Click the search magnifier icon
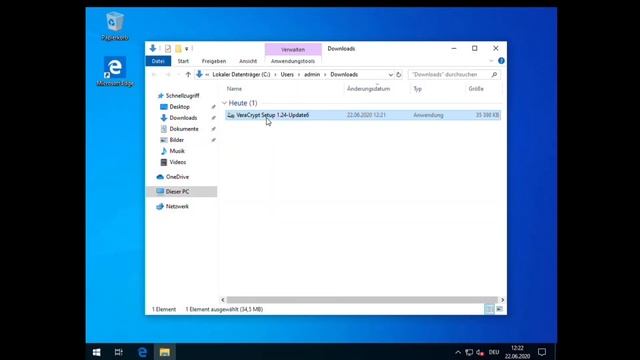The image size is (640, 360). click(x=494, y=75)
